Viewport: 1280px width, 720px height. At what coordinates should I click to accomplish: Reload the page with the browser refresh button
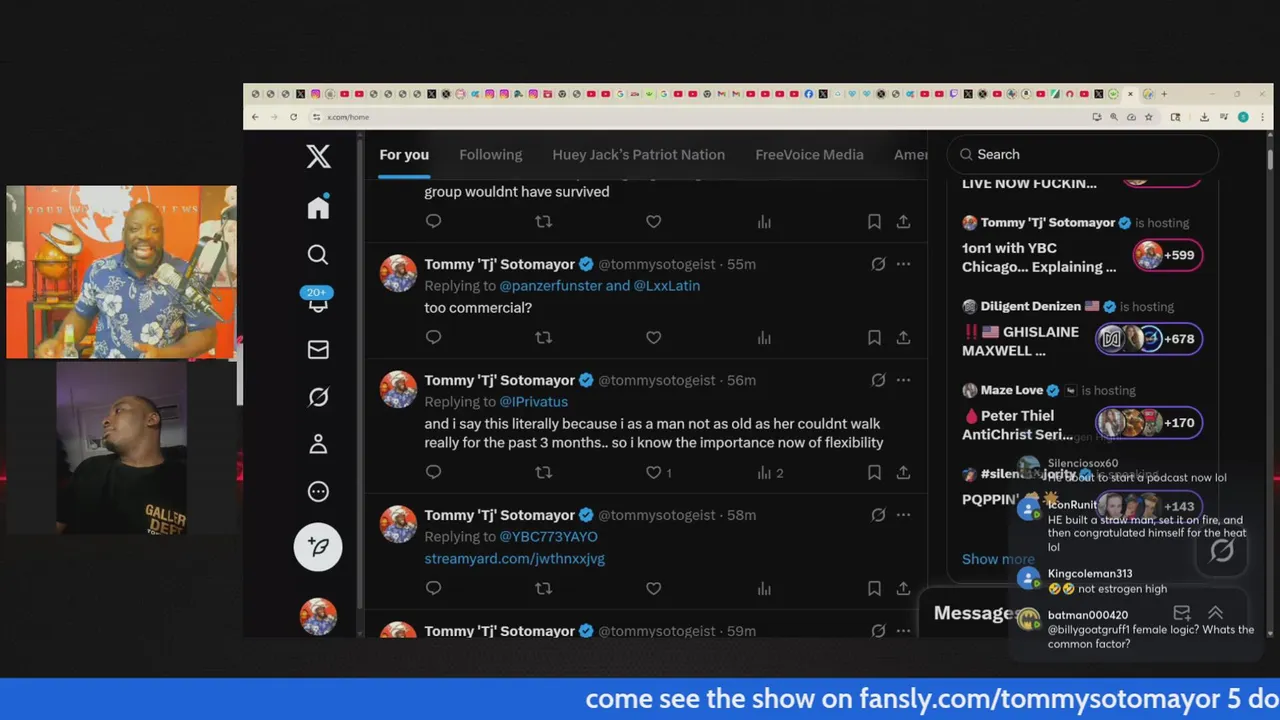point(293,117)
